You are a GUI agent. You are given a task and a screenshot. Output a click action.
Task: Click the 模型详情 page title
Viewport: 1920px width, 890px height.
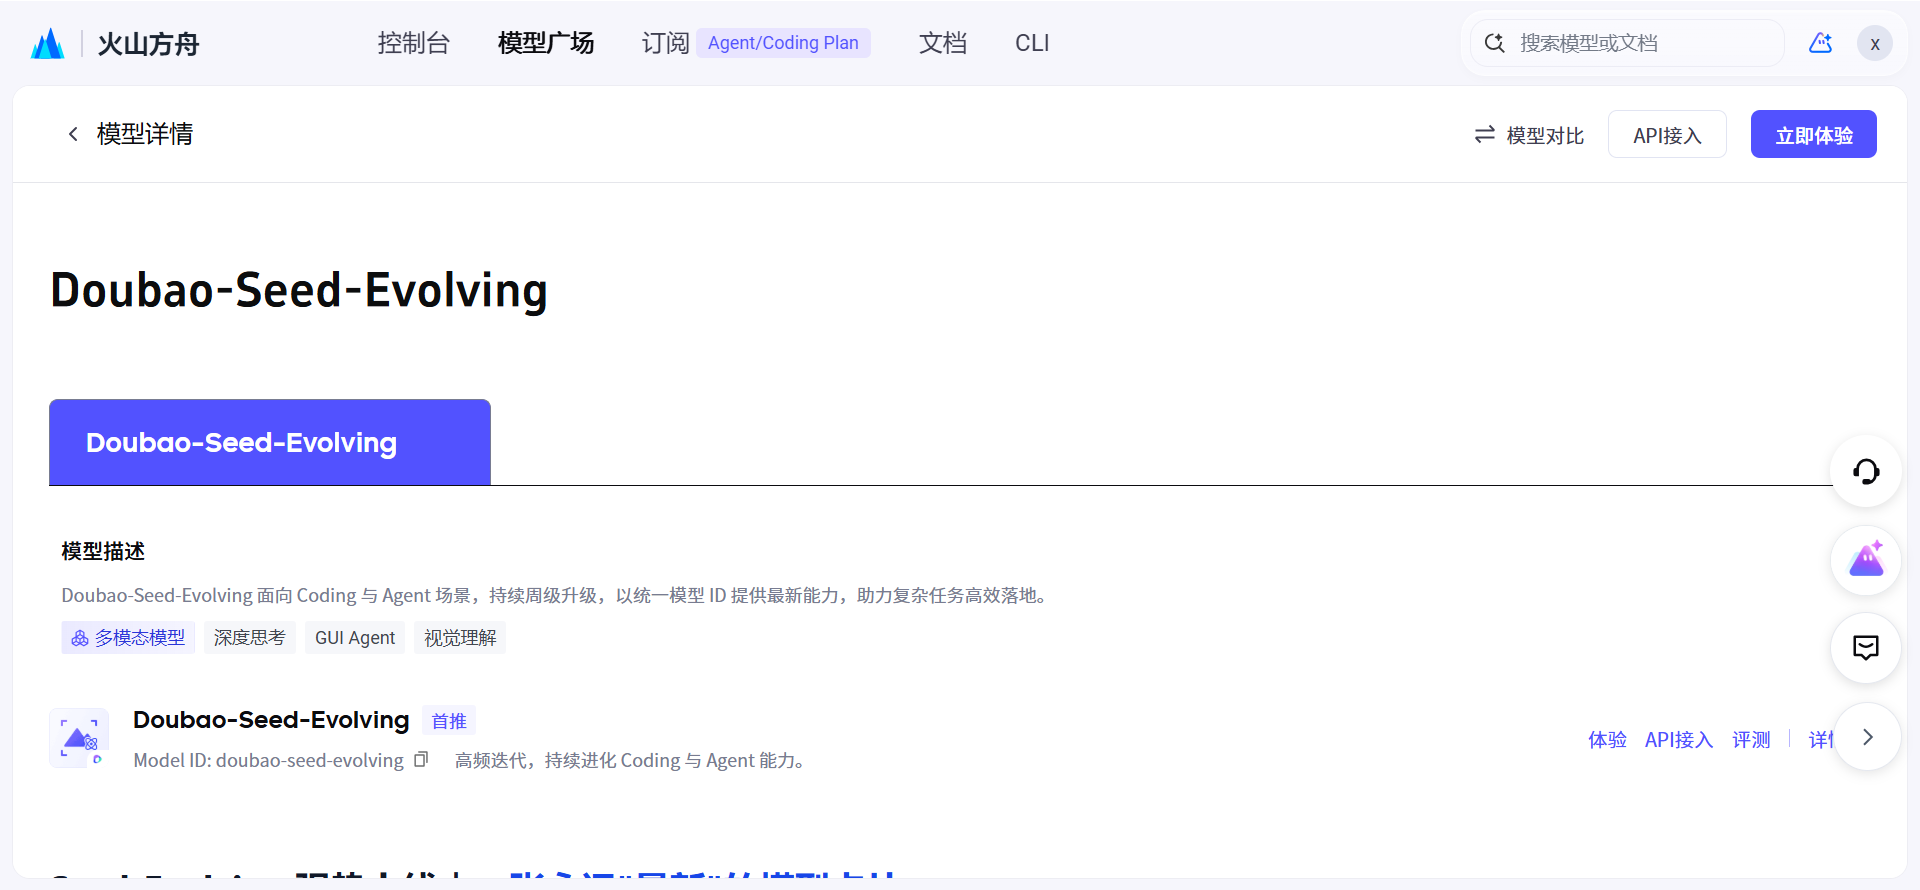145,134
